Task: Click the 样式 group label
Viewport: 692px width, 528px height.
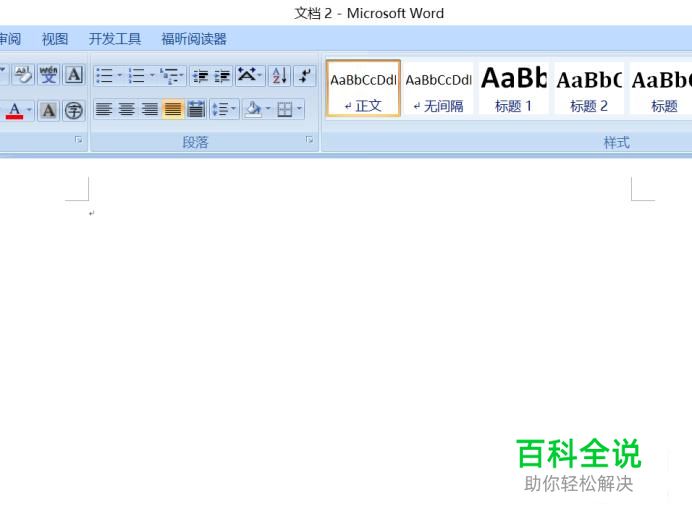Action: click(x=617, y=142)
